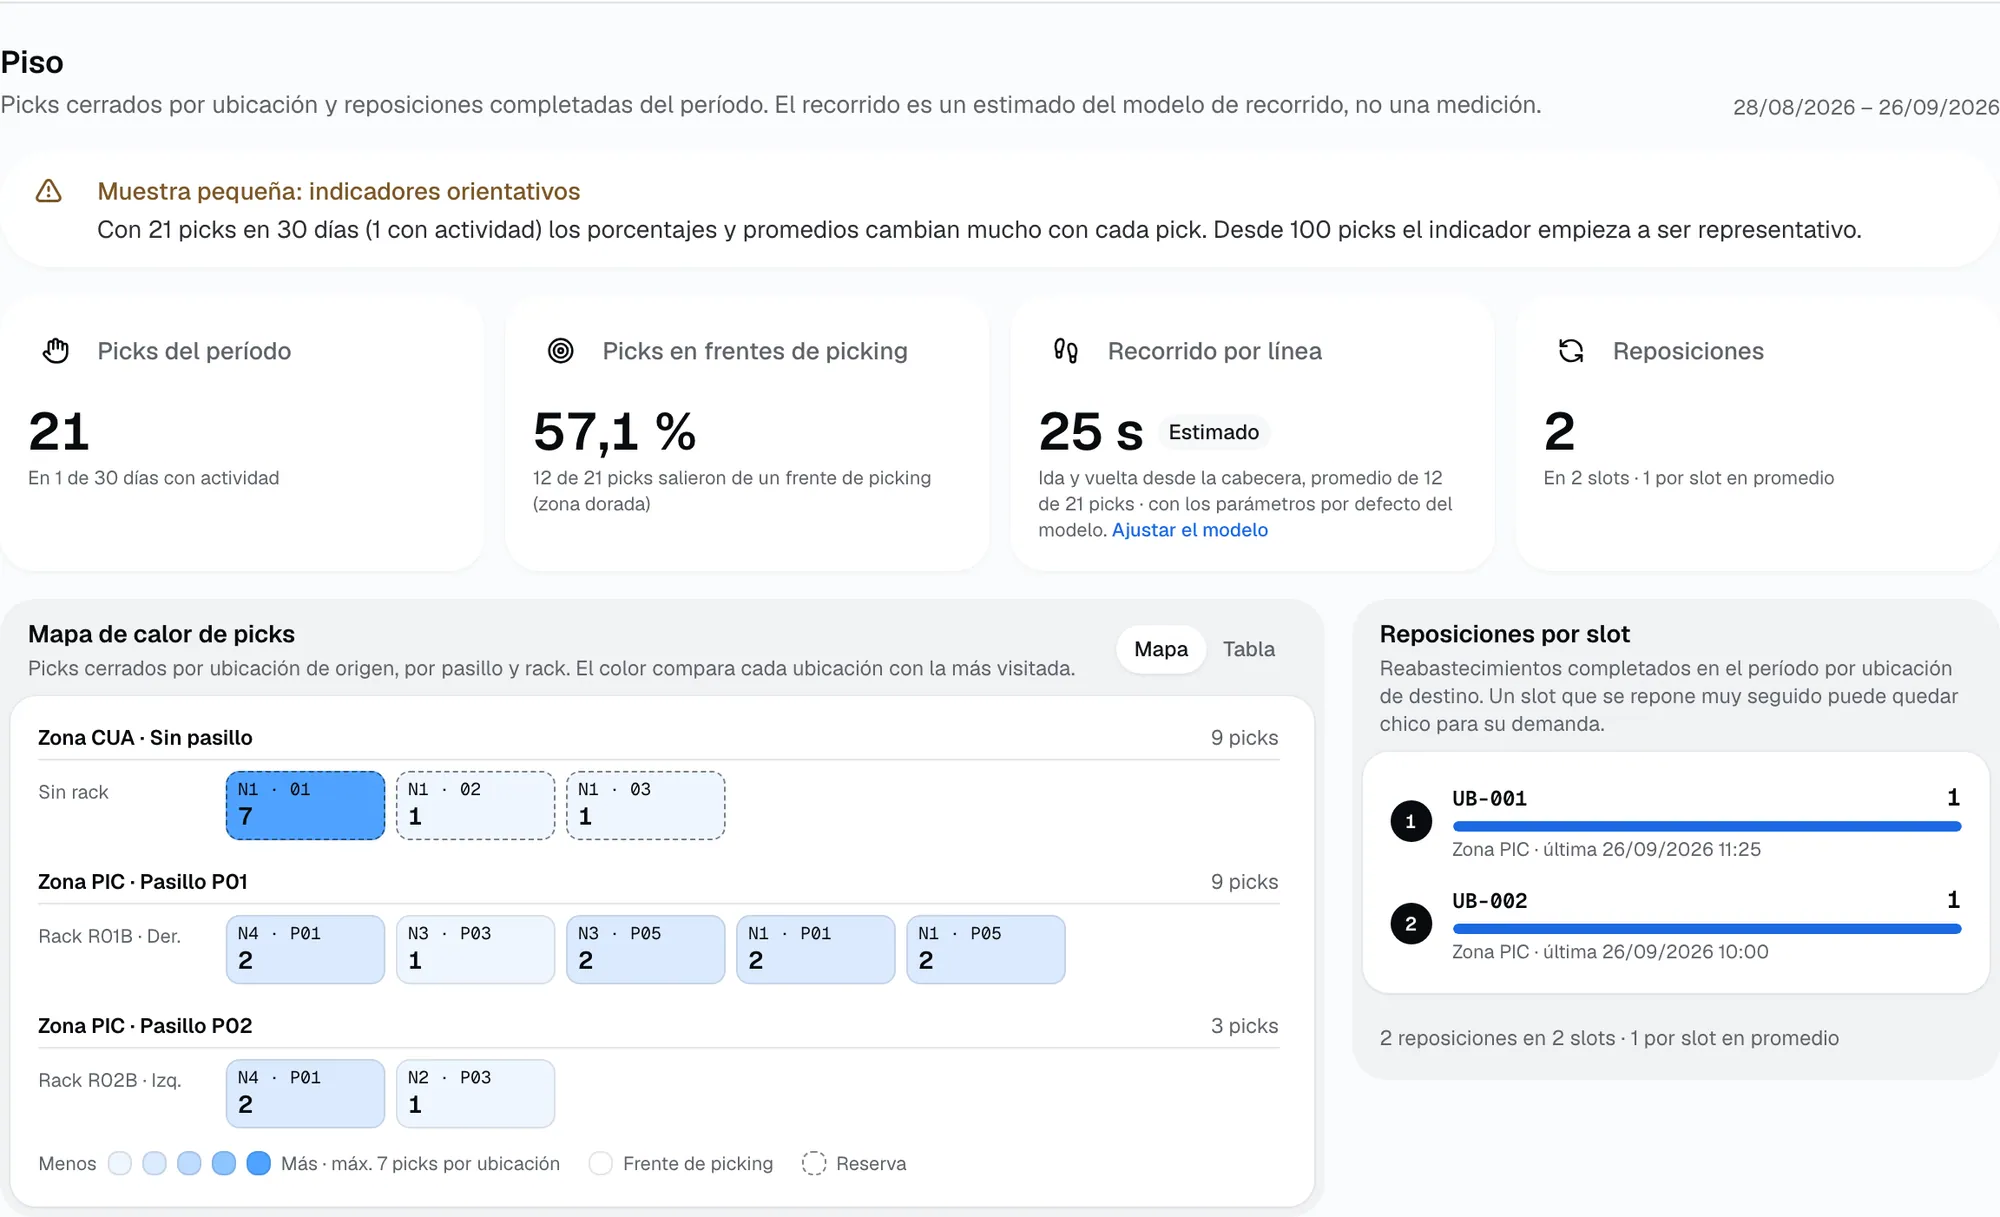
Task: Click the Rack R02B · Izq. label
Action: pos(110,1081)
